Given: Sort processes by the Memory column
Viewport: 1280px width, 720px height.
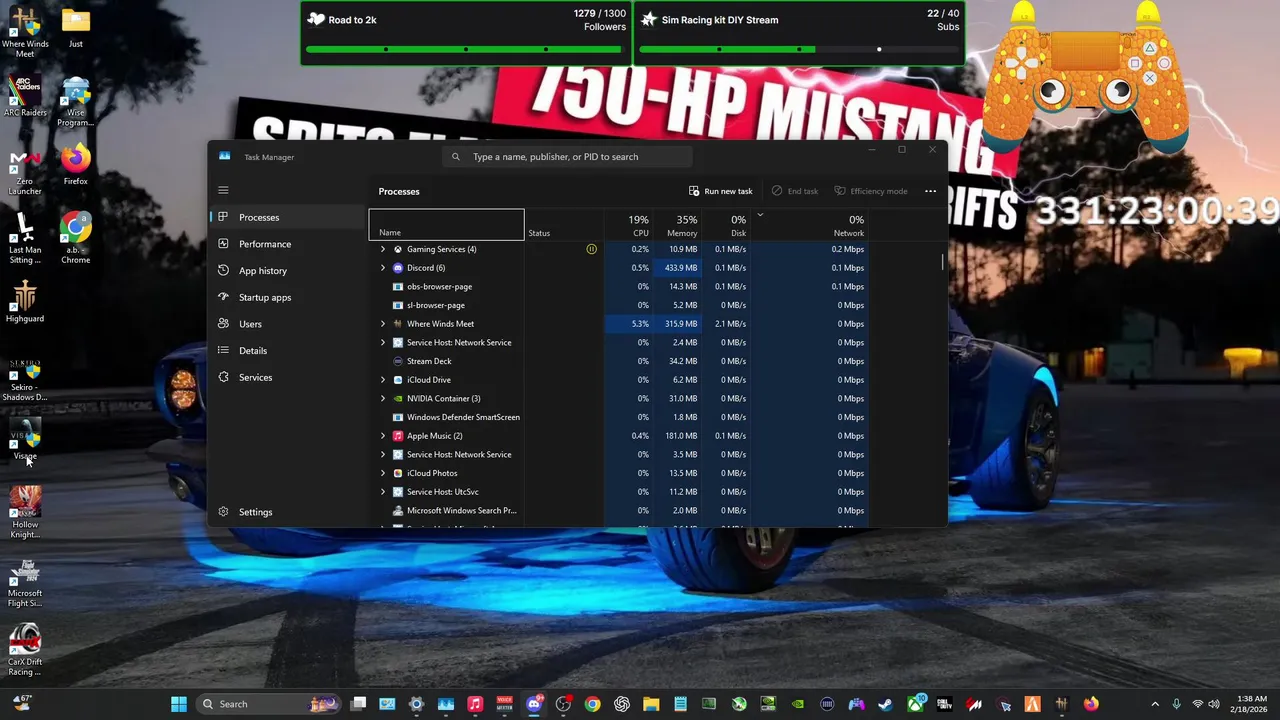Looking at the screenshot, I should [677, 225].
